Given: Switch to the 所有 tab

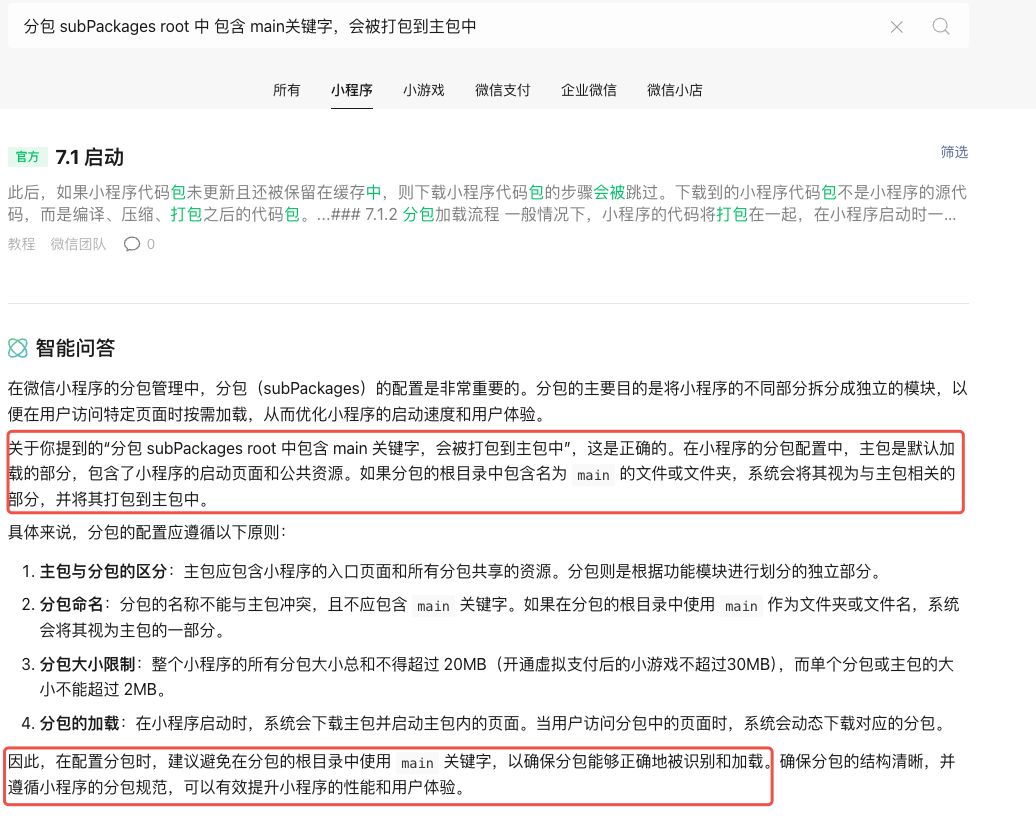Looking at the screenshot, I should click(x=286, y=90).
